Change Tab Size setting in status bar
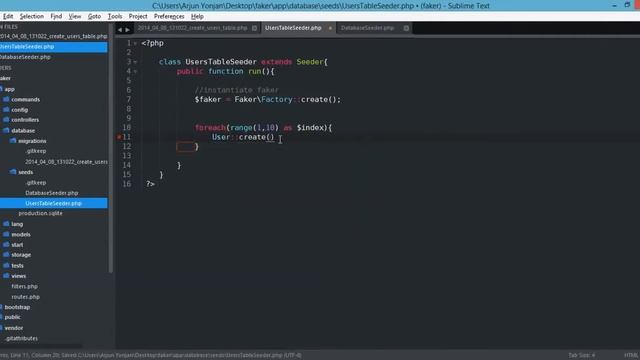 (582, 355)
